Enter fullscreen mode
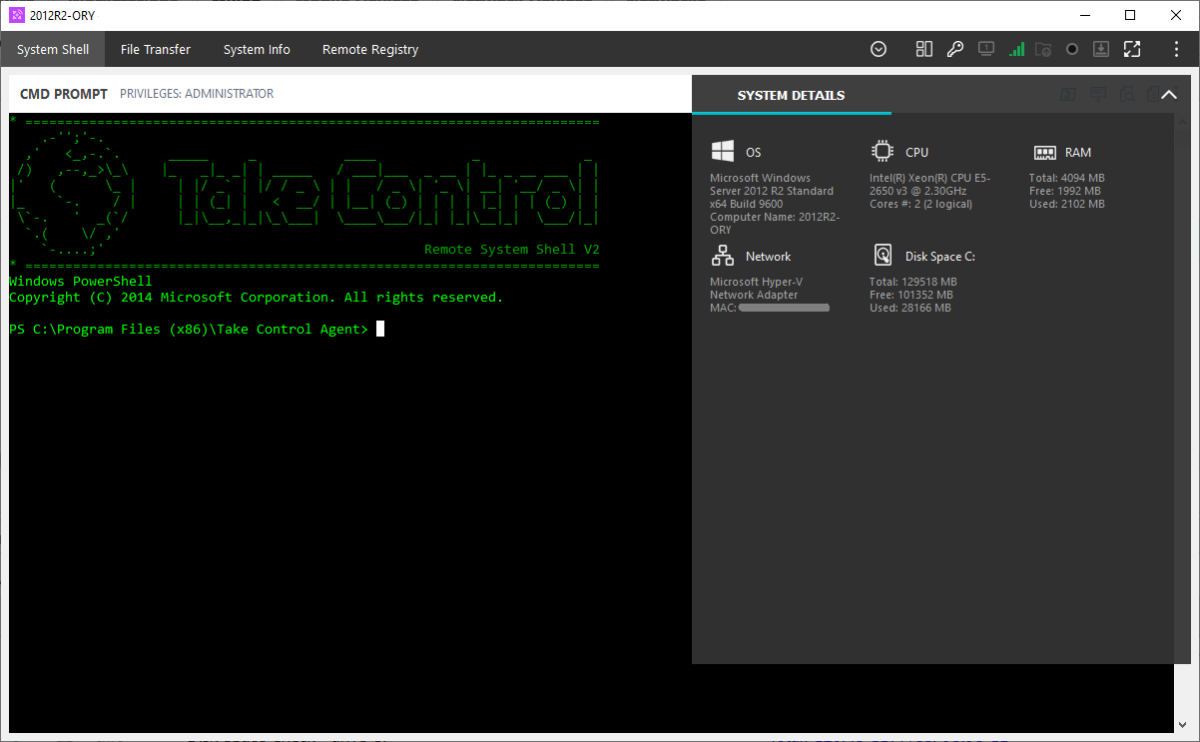Screen dimensions: 1200x742 pos(1132,48)
